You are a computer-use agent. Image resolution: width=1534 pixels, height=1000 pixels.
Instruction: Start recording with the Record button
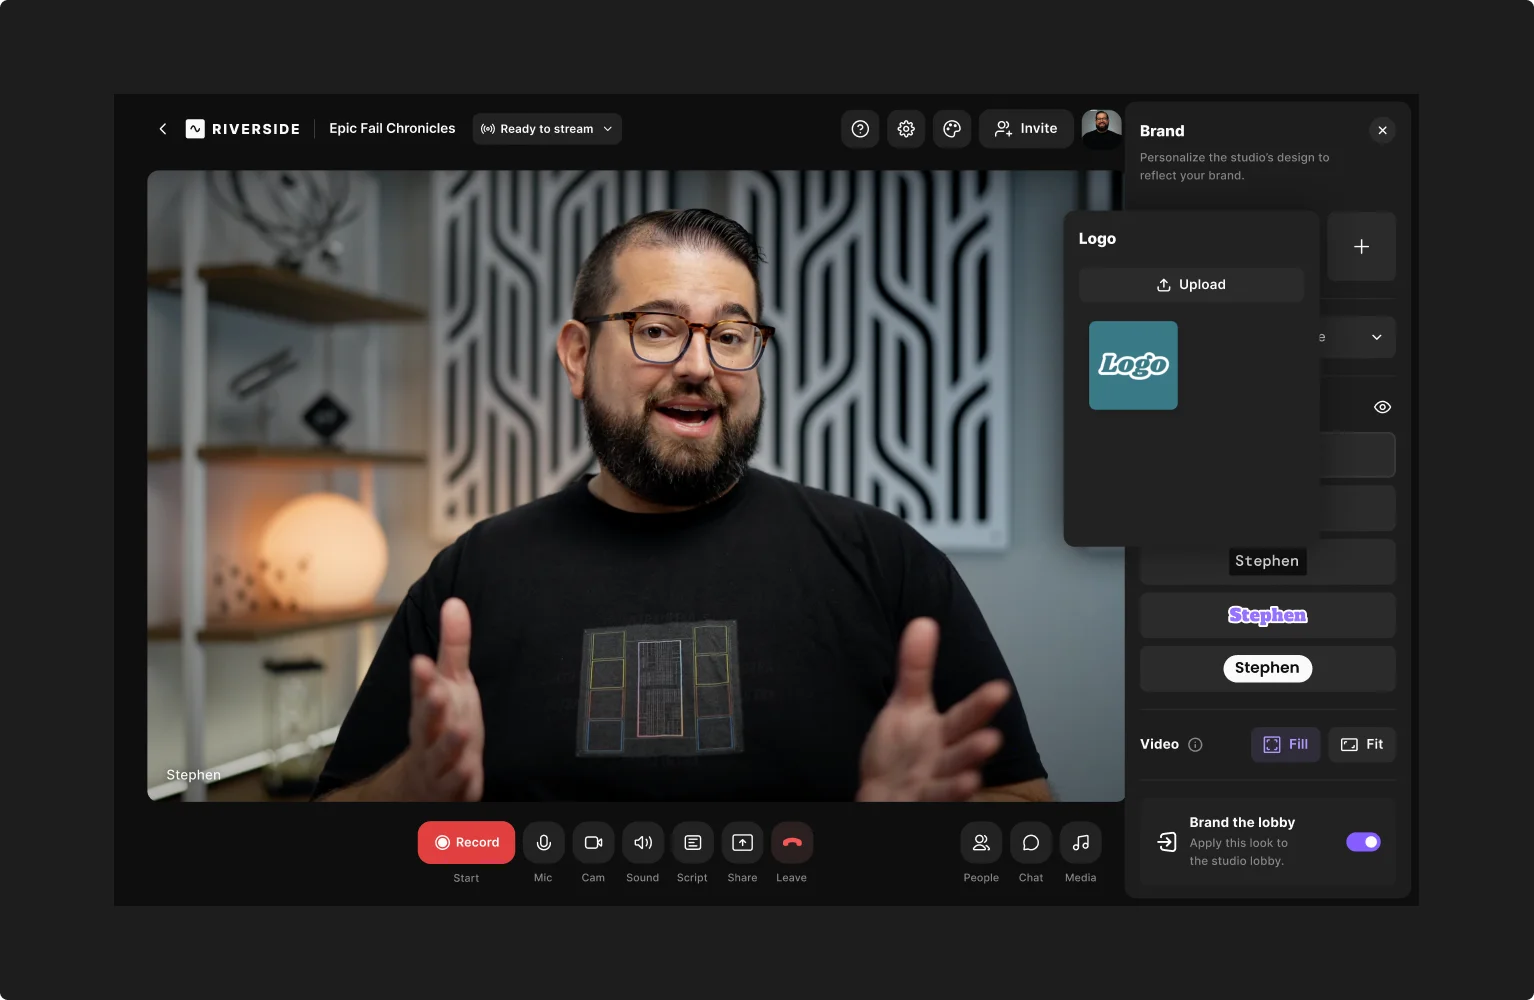[466, 842]
